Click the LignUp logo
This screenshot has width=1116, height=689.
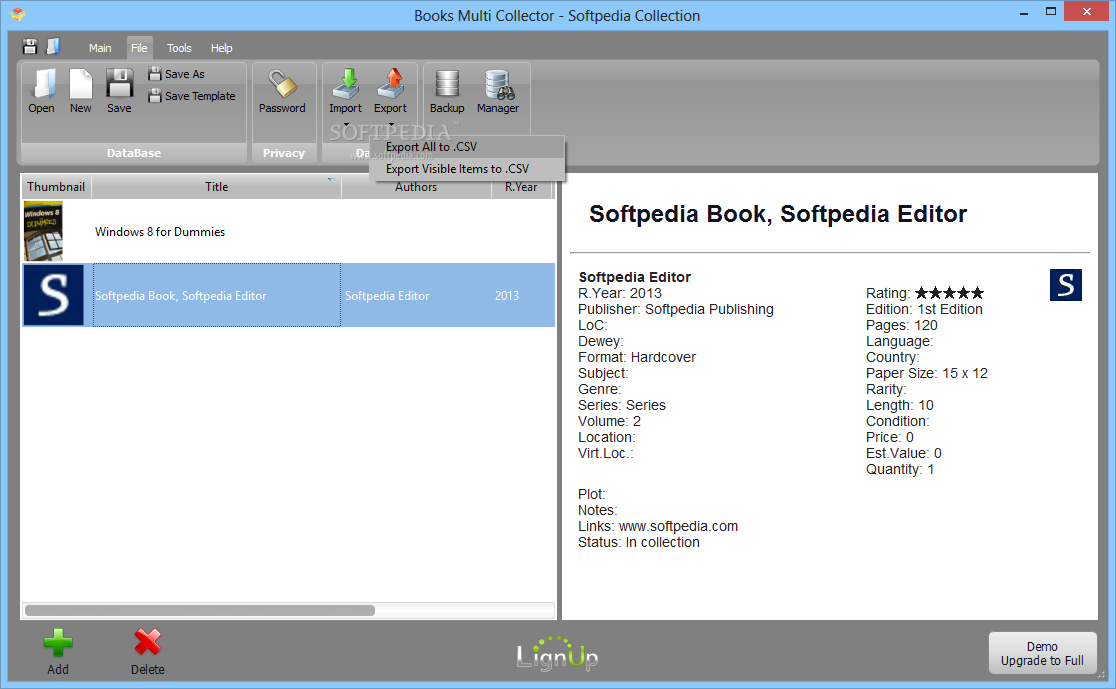click(557, 653)
